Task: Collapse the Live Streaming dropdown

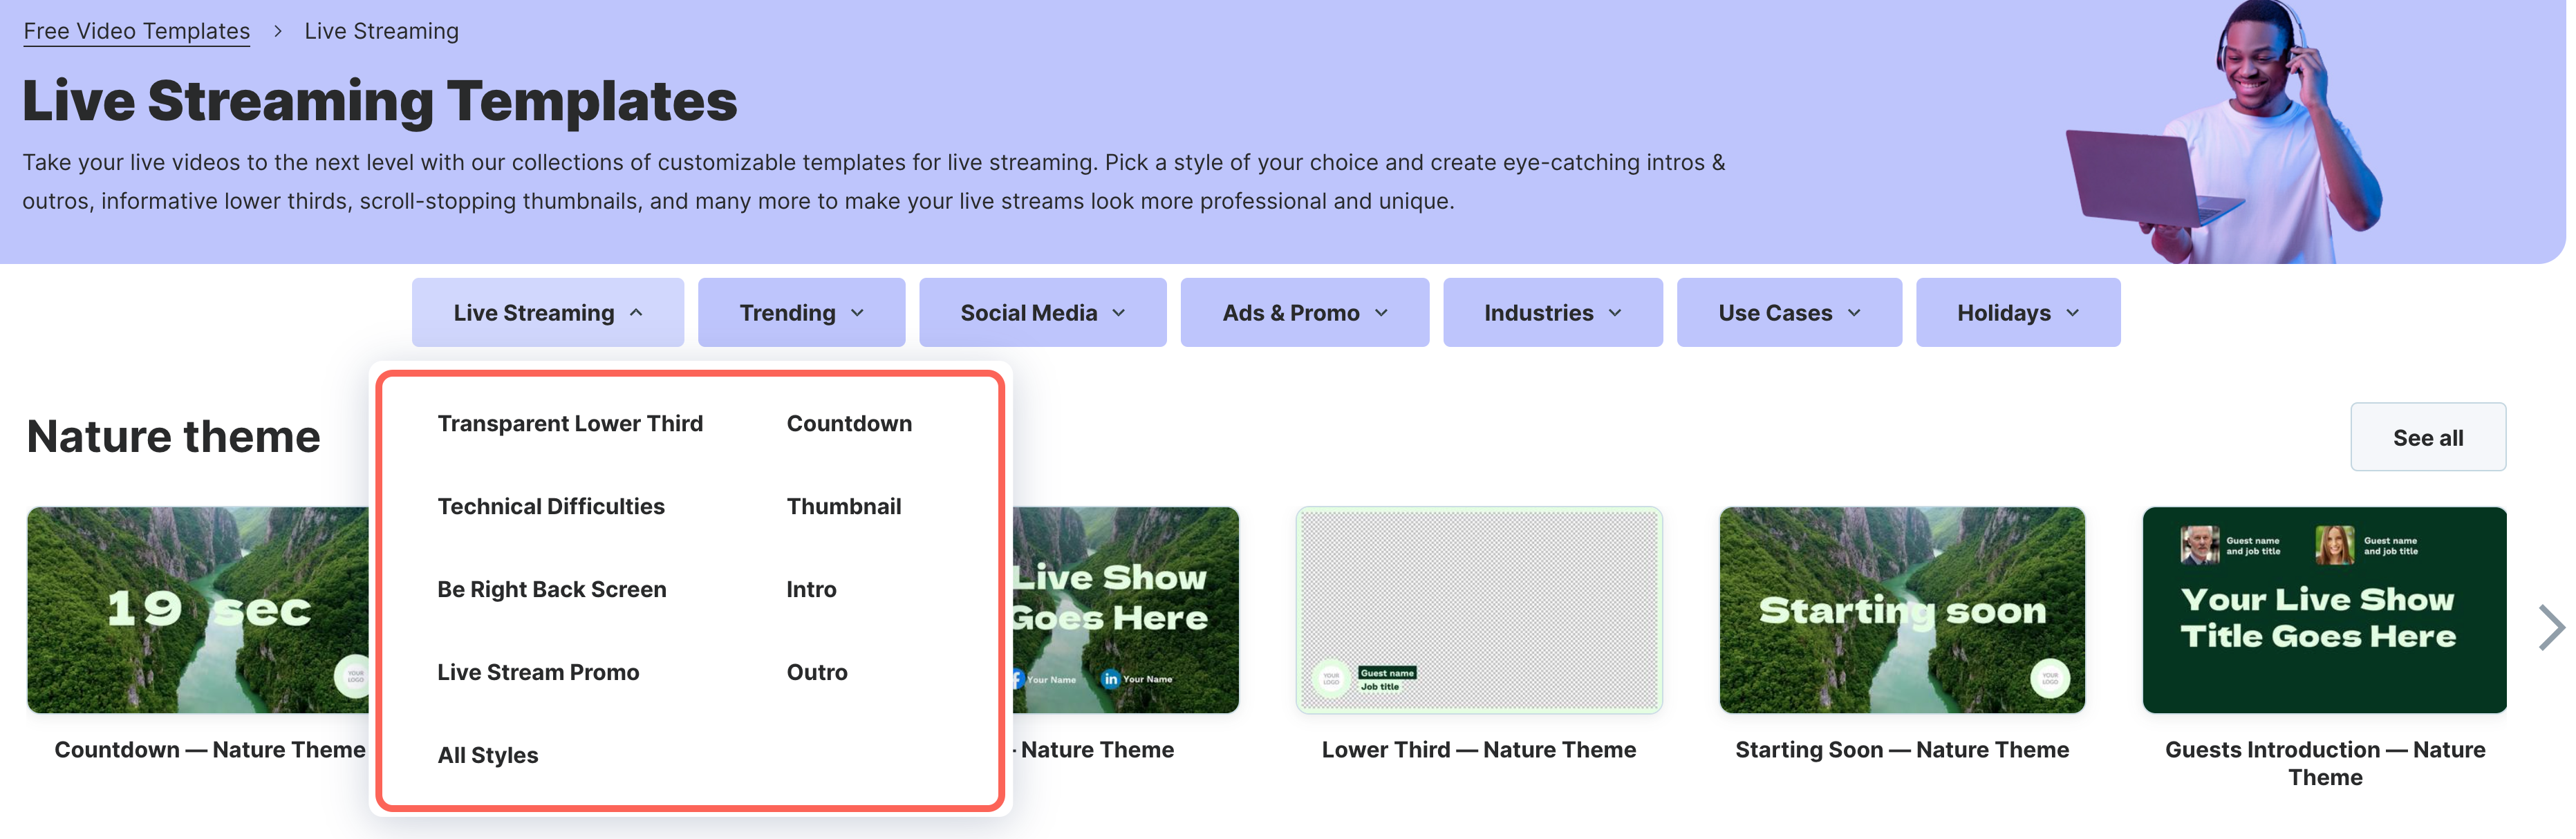Action: 548,313
